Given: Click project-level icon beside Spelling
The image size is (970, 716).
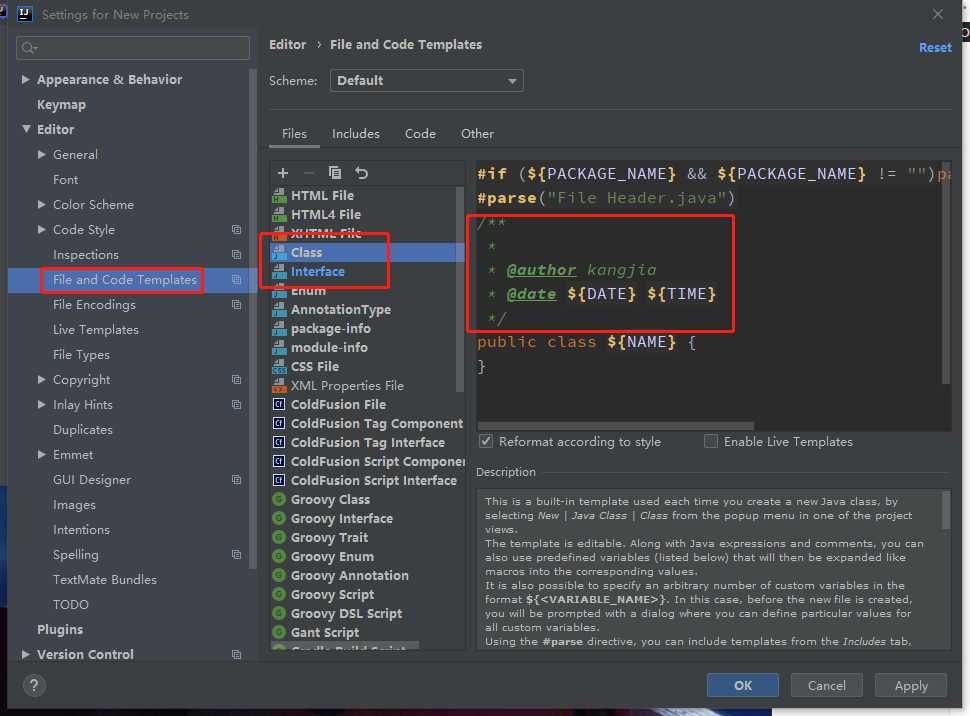Looking at the screenshot, I should tap(236, 554).
